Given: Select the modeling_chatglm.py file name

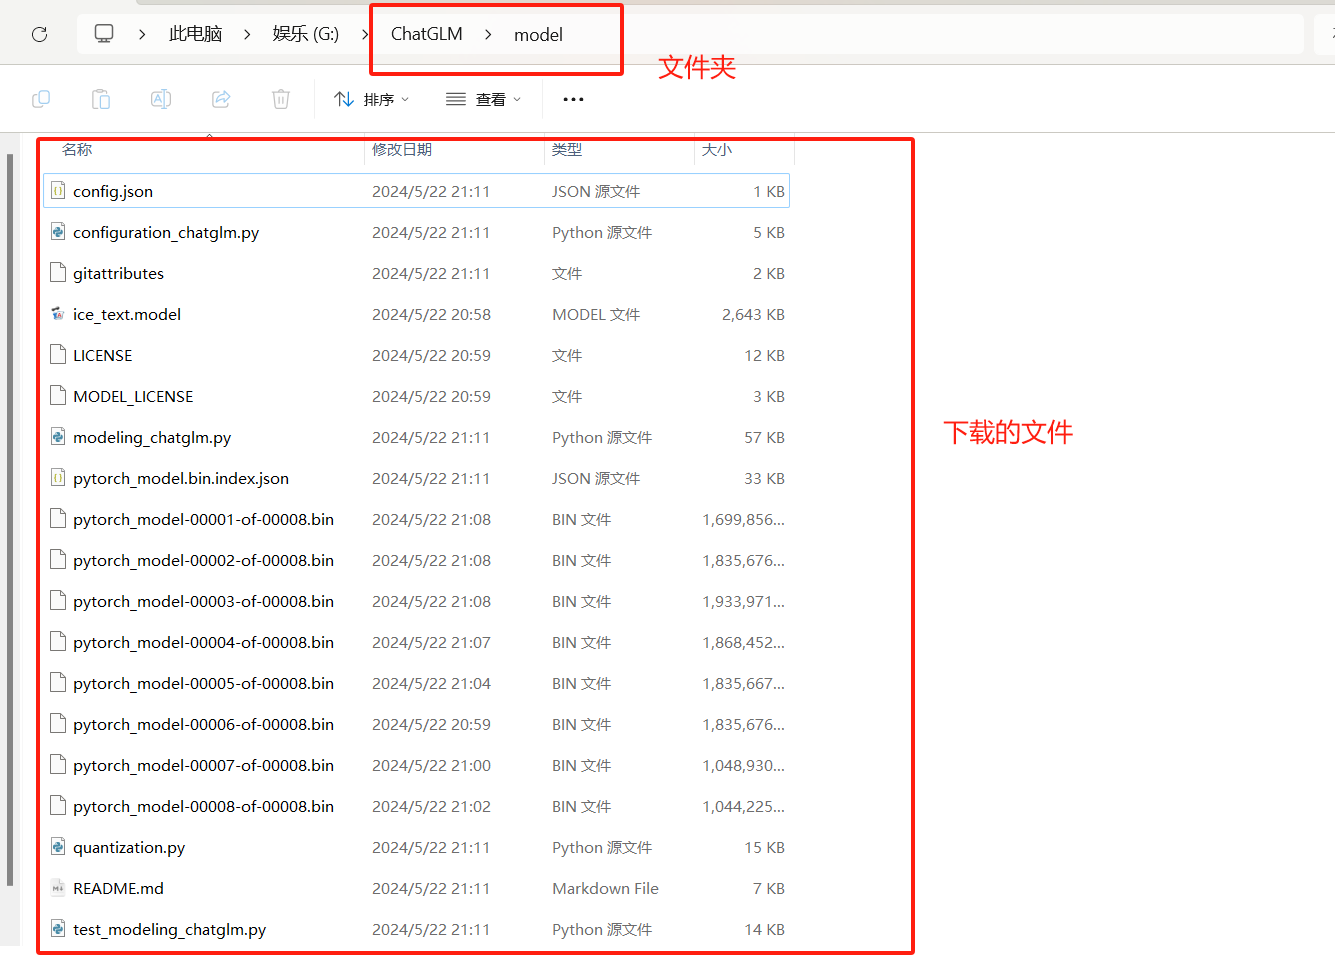Looking at the screenshot, I should click(152, 437).
